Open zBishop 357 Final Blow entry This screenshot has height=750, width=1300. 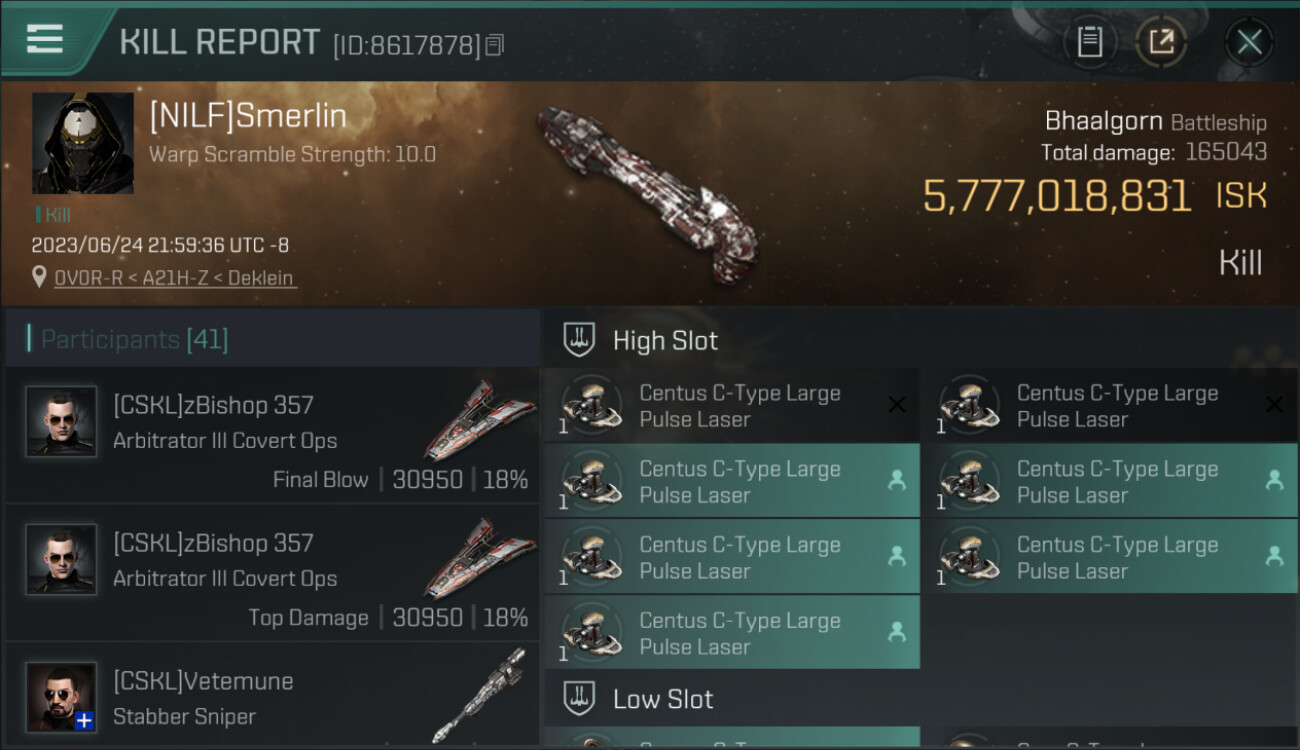(272, 437)
